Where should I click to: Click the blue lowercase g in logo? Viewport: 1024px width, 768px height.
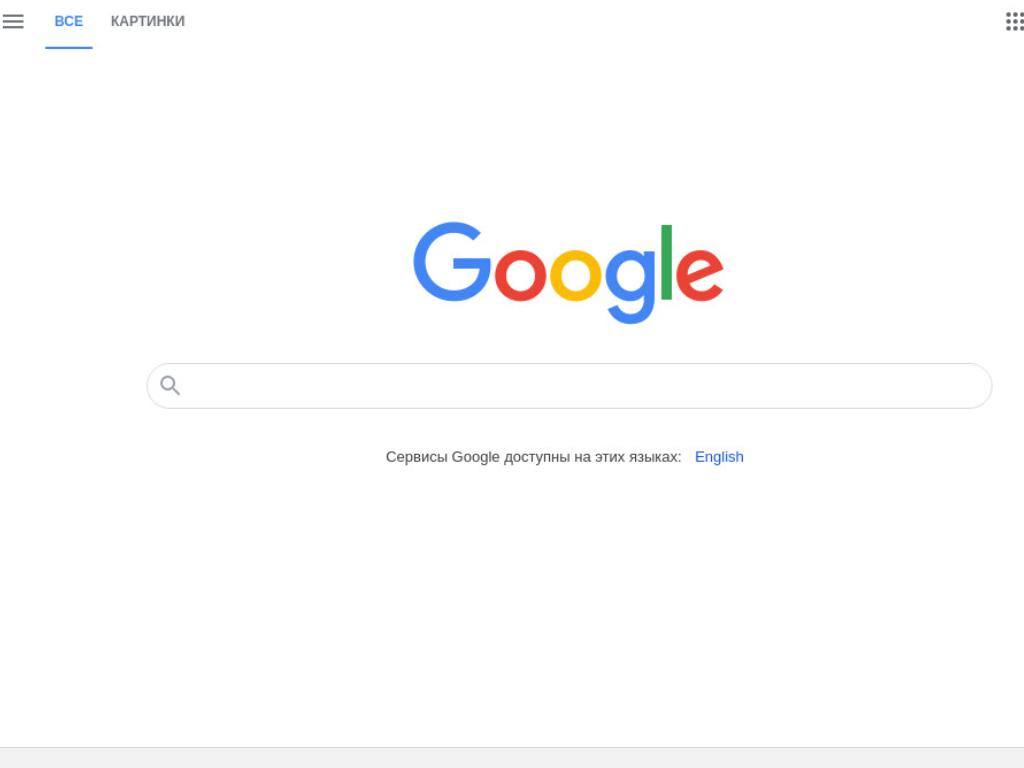pyautogui.click(x=630, y=286)
